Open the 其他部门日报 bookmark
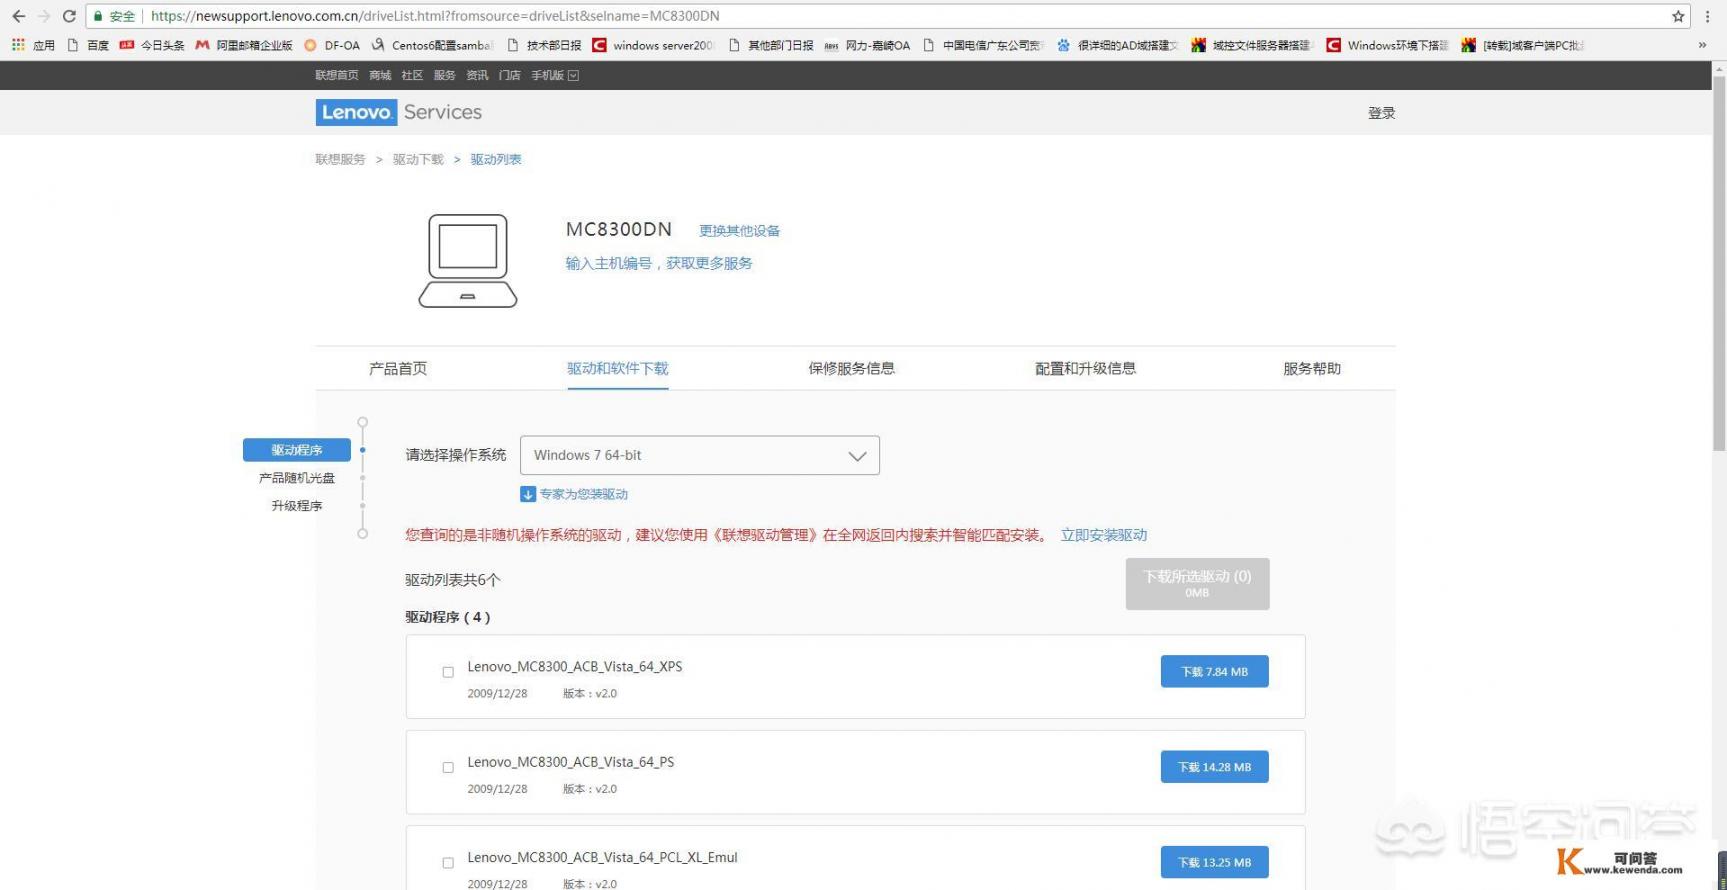Image resolution: width=1727 pixels, height=890 pixels. pos(771,45)
